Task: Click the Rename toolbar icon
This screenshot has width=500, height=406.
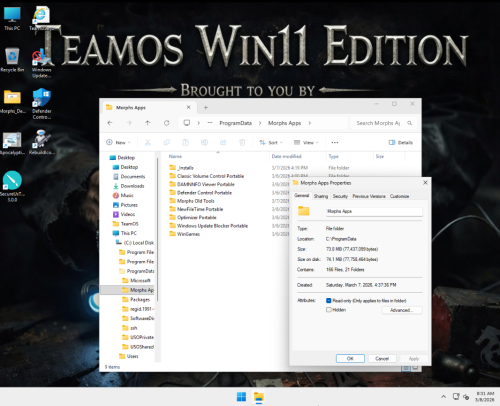Action: [x=204, y=143]
